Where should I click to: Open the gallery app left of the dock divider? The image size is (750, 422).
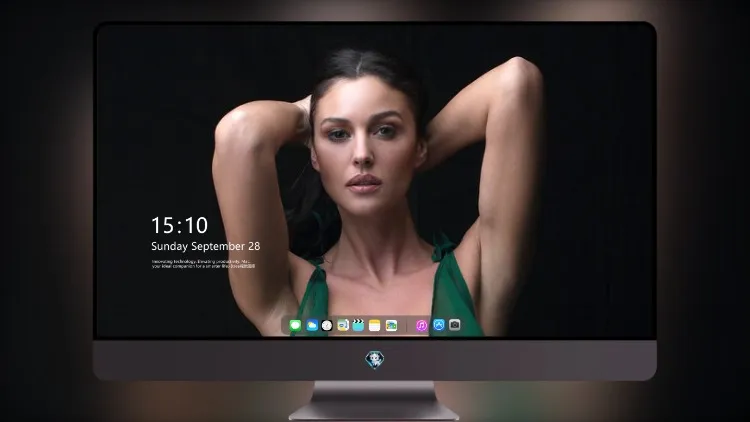point(391,325)
